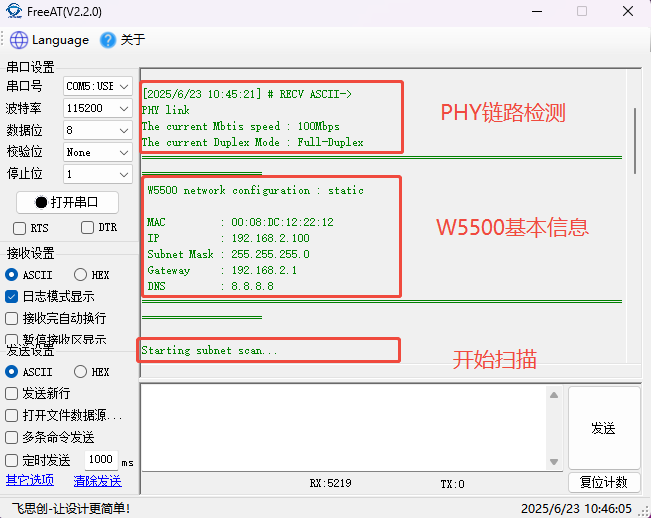Open the 校验位 parity dropdown
This screenshot has height=518, width=651.
(97, 152)
